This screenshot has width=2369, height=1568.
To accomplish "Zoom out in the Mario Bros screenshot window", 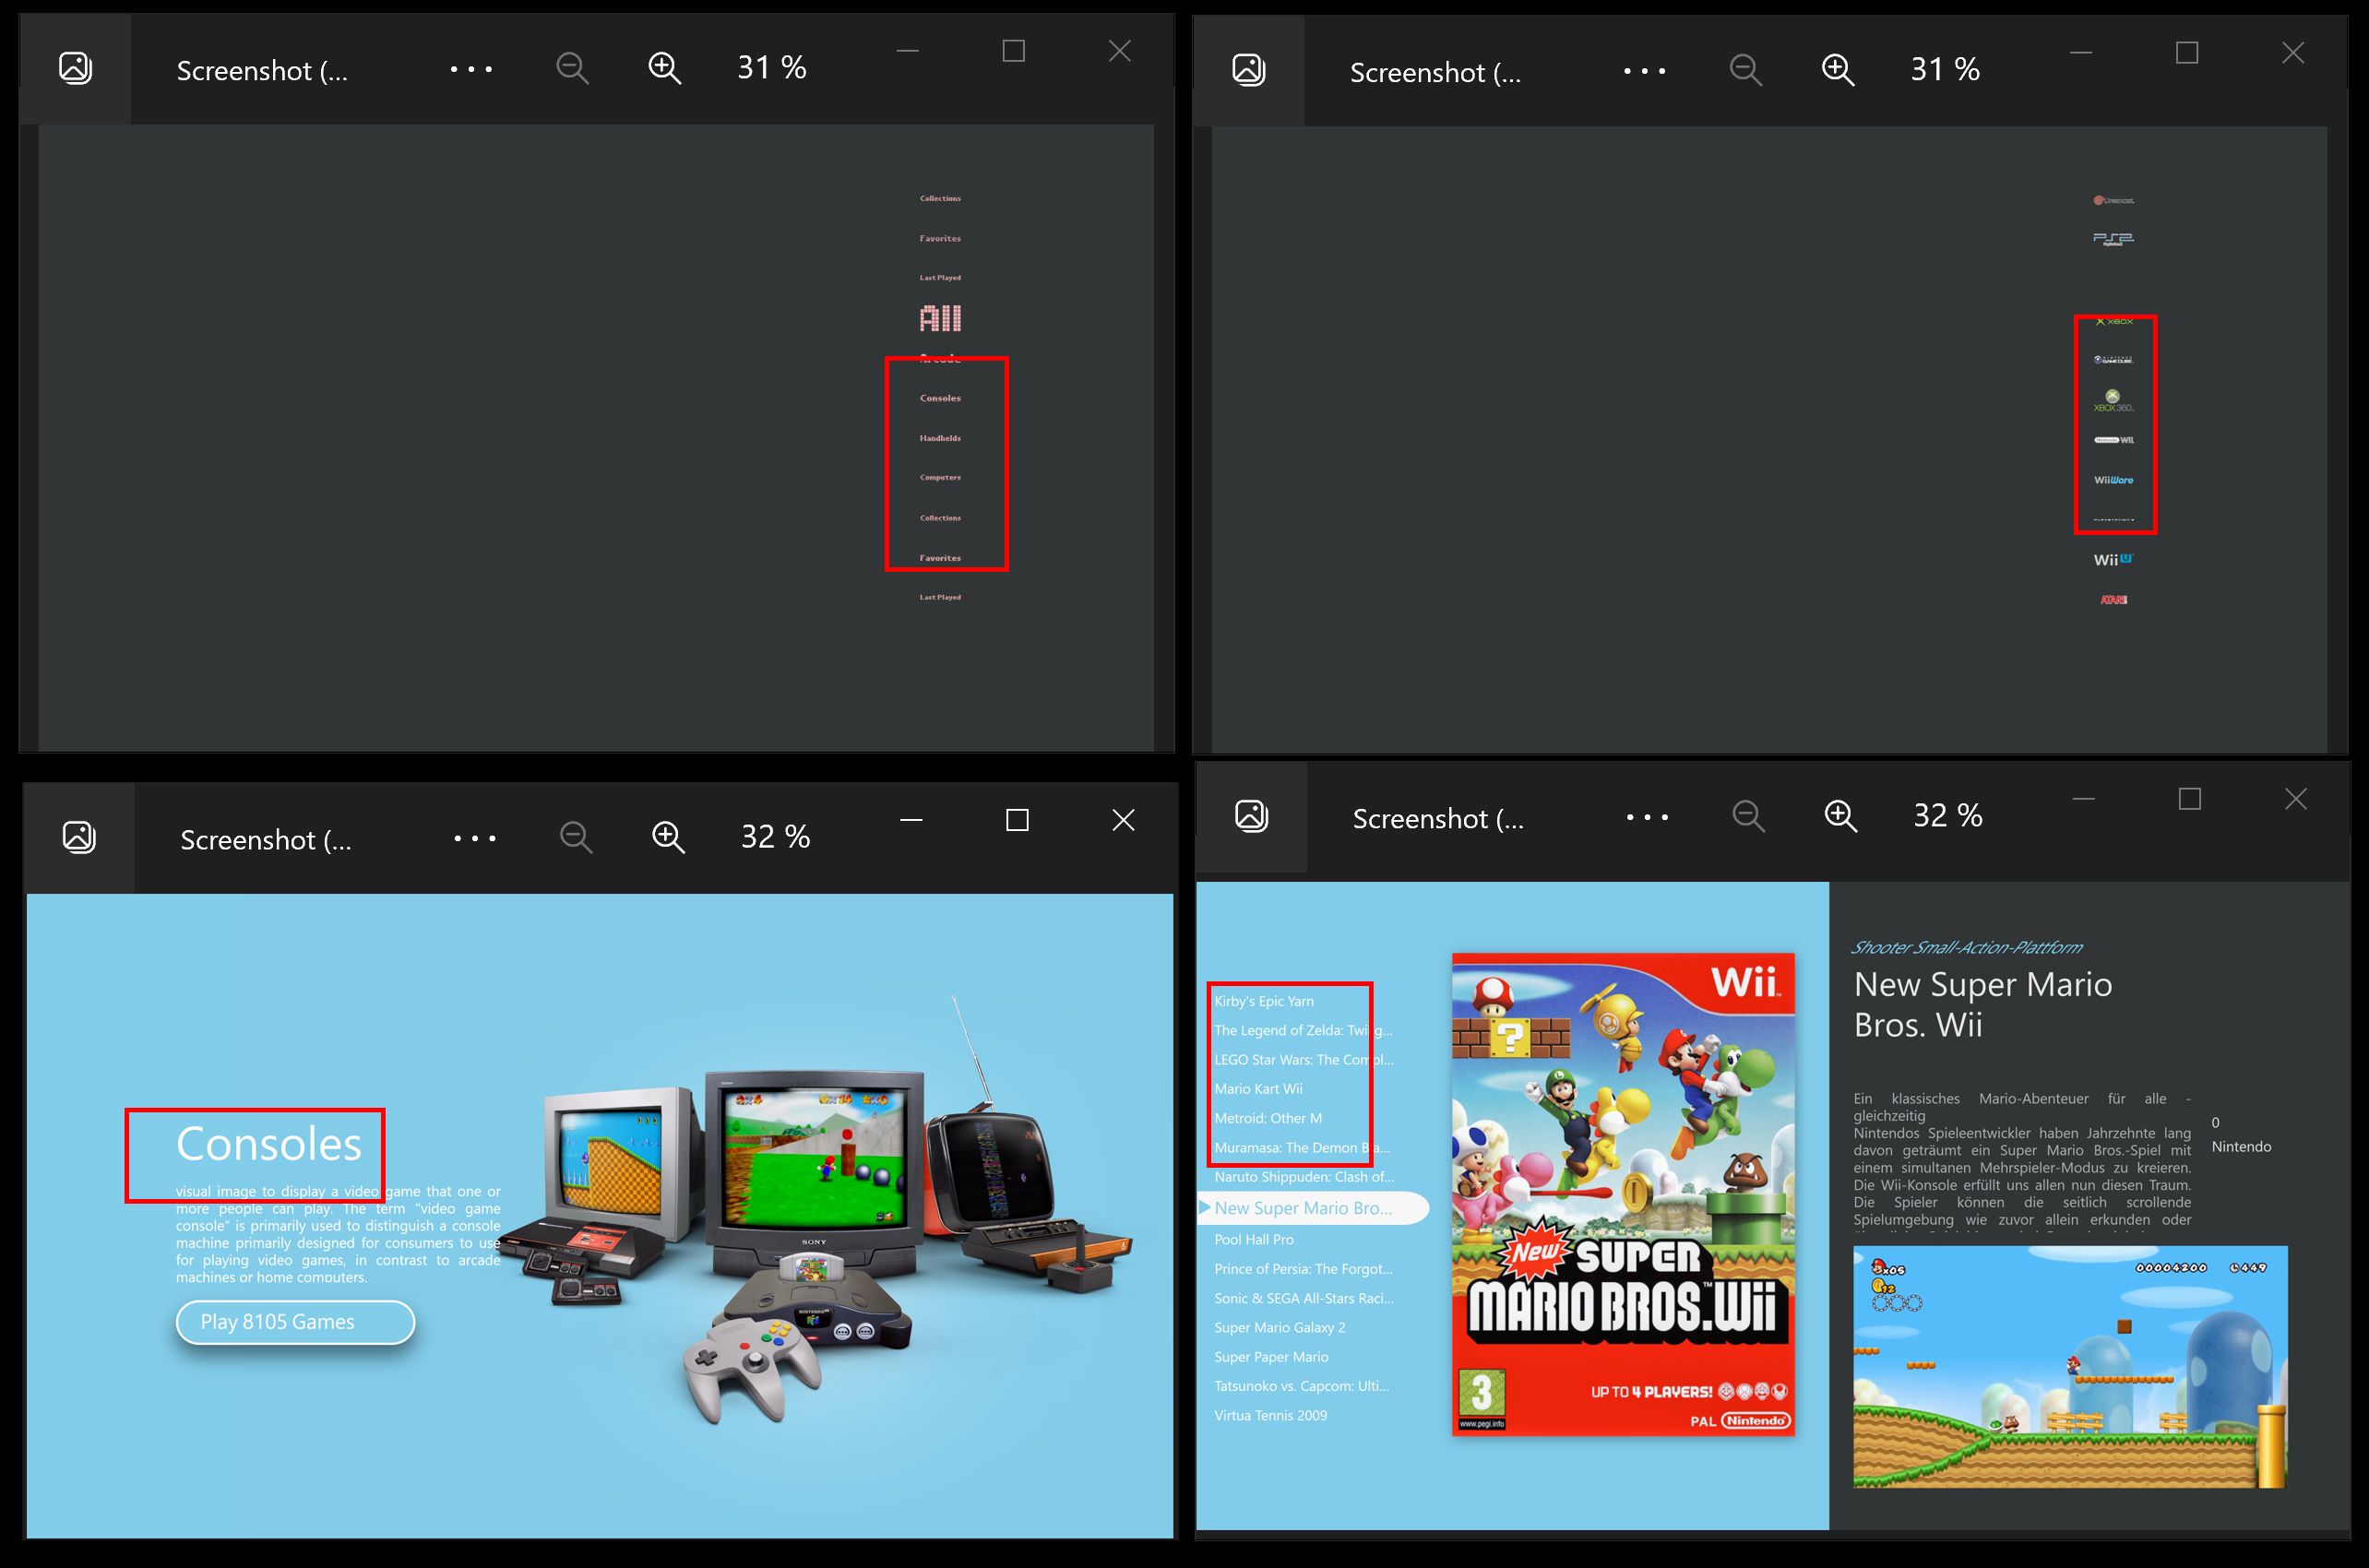I will tap(1748, 816).
